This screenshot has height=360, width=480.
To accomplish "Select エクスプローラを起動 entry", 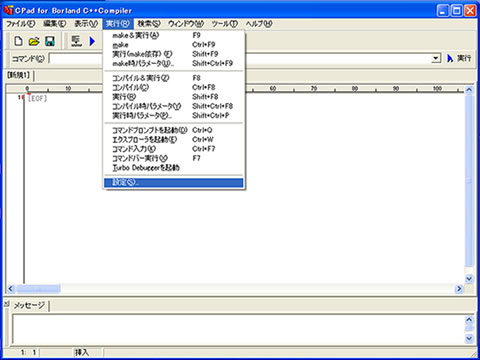I will [173, 139].
